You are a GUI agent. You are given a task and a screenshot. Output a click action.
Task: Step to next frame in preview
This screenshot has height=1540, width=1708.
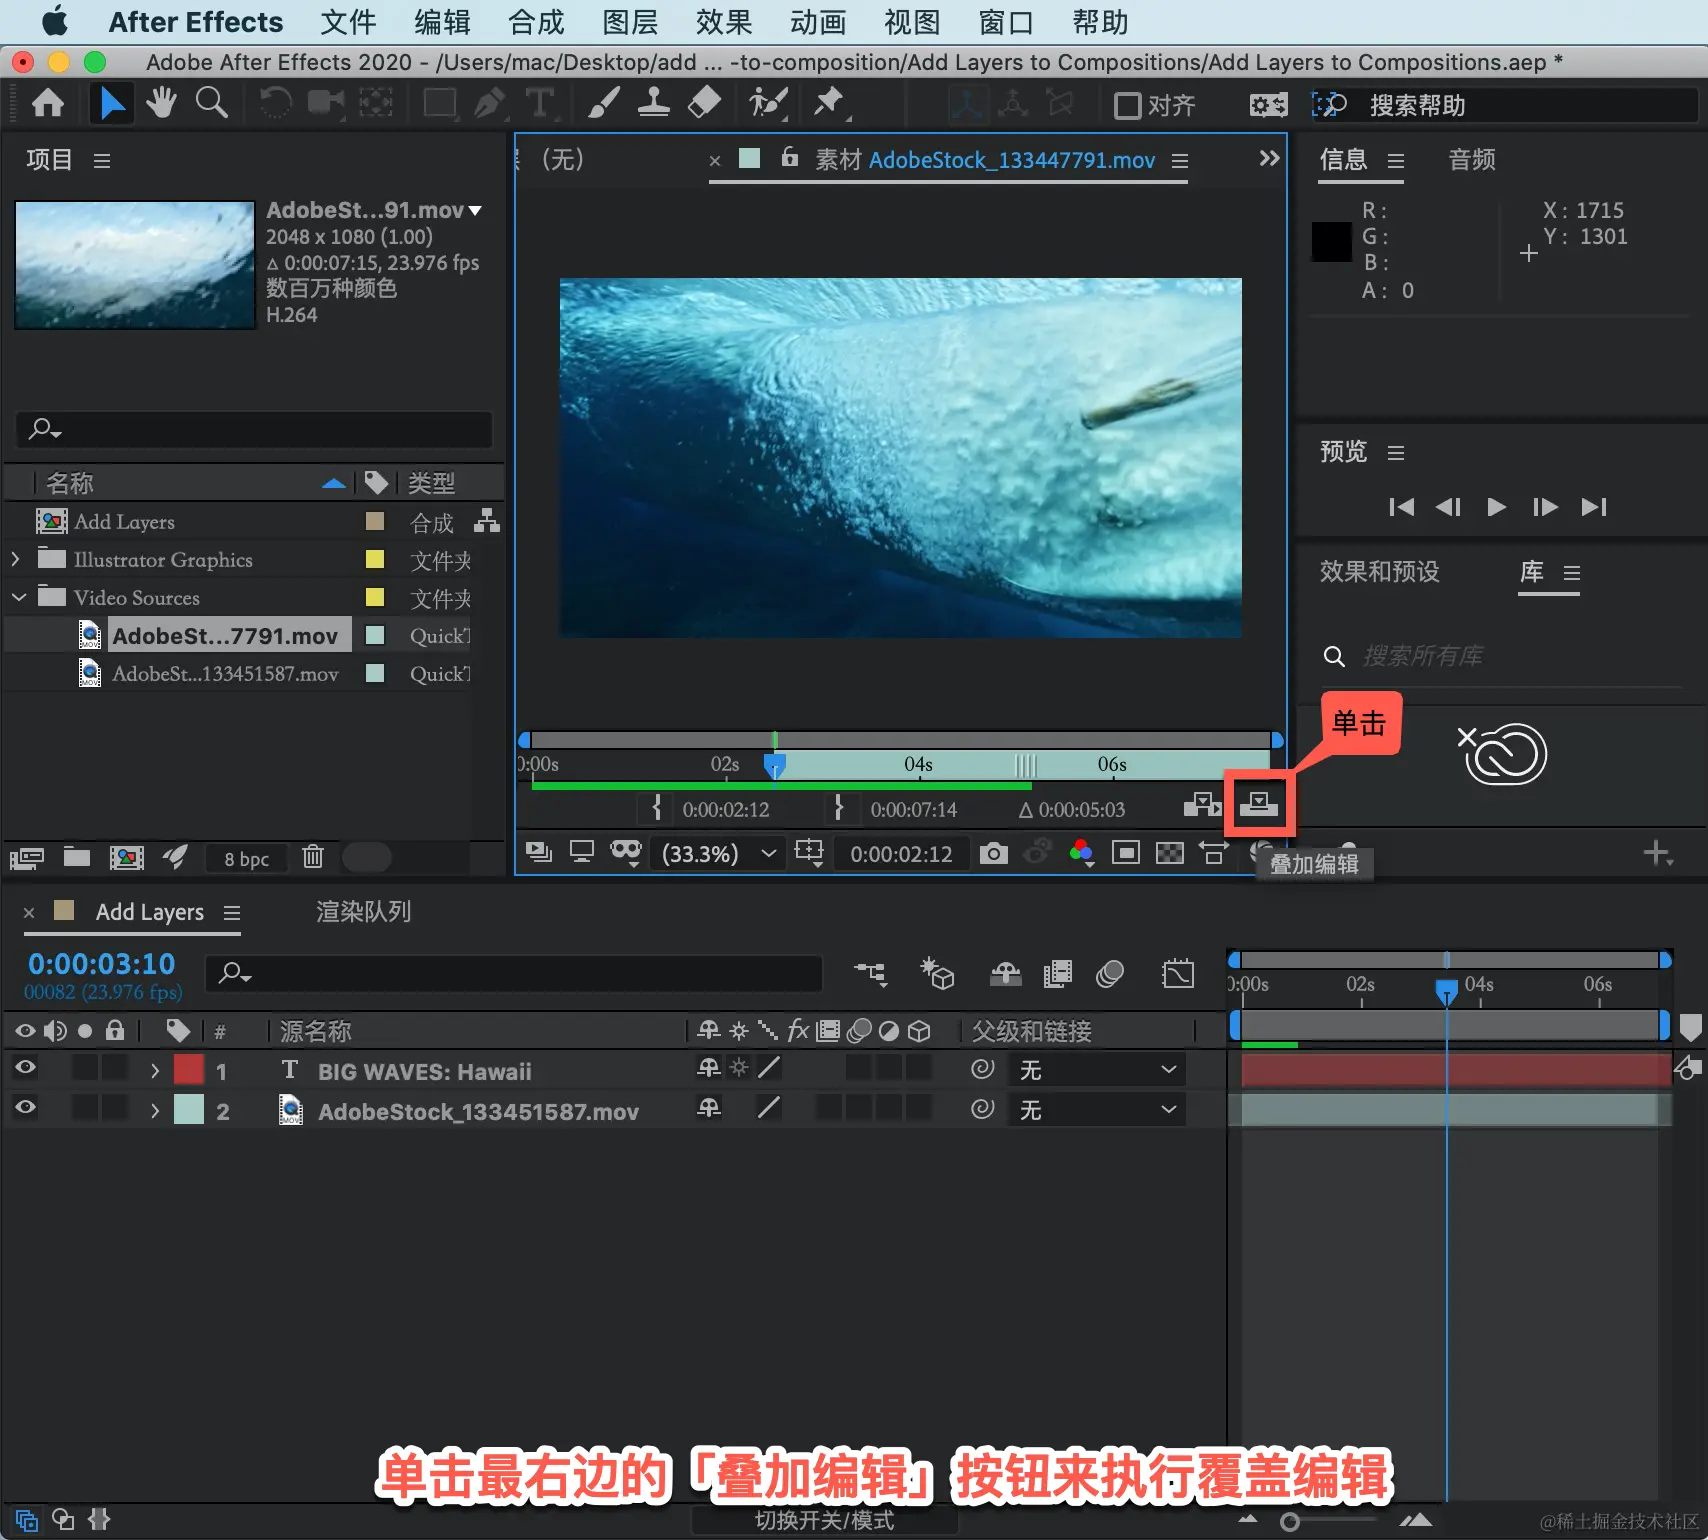1545,507
